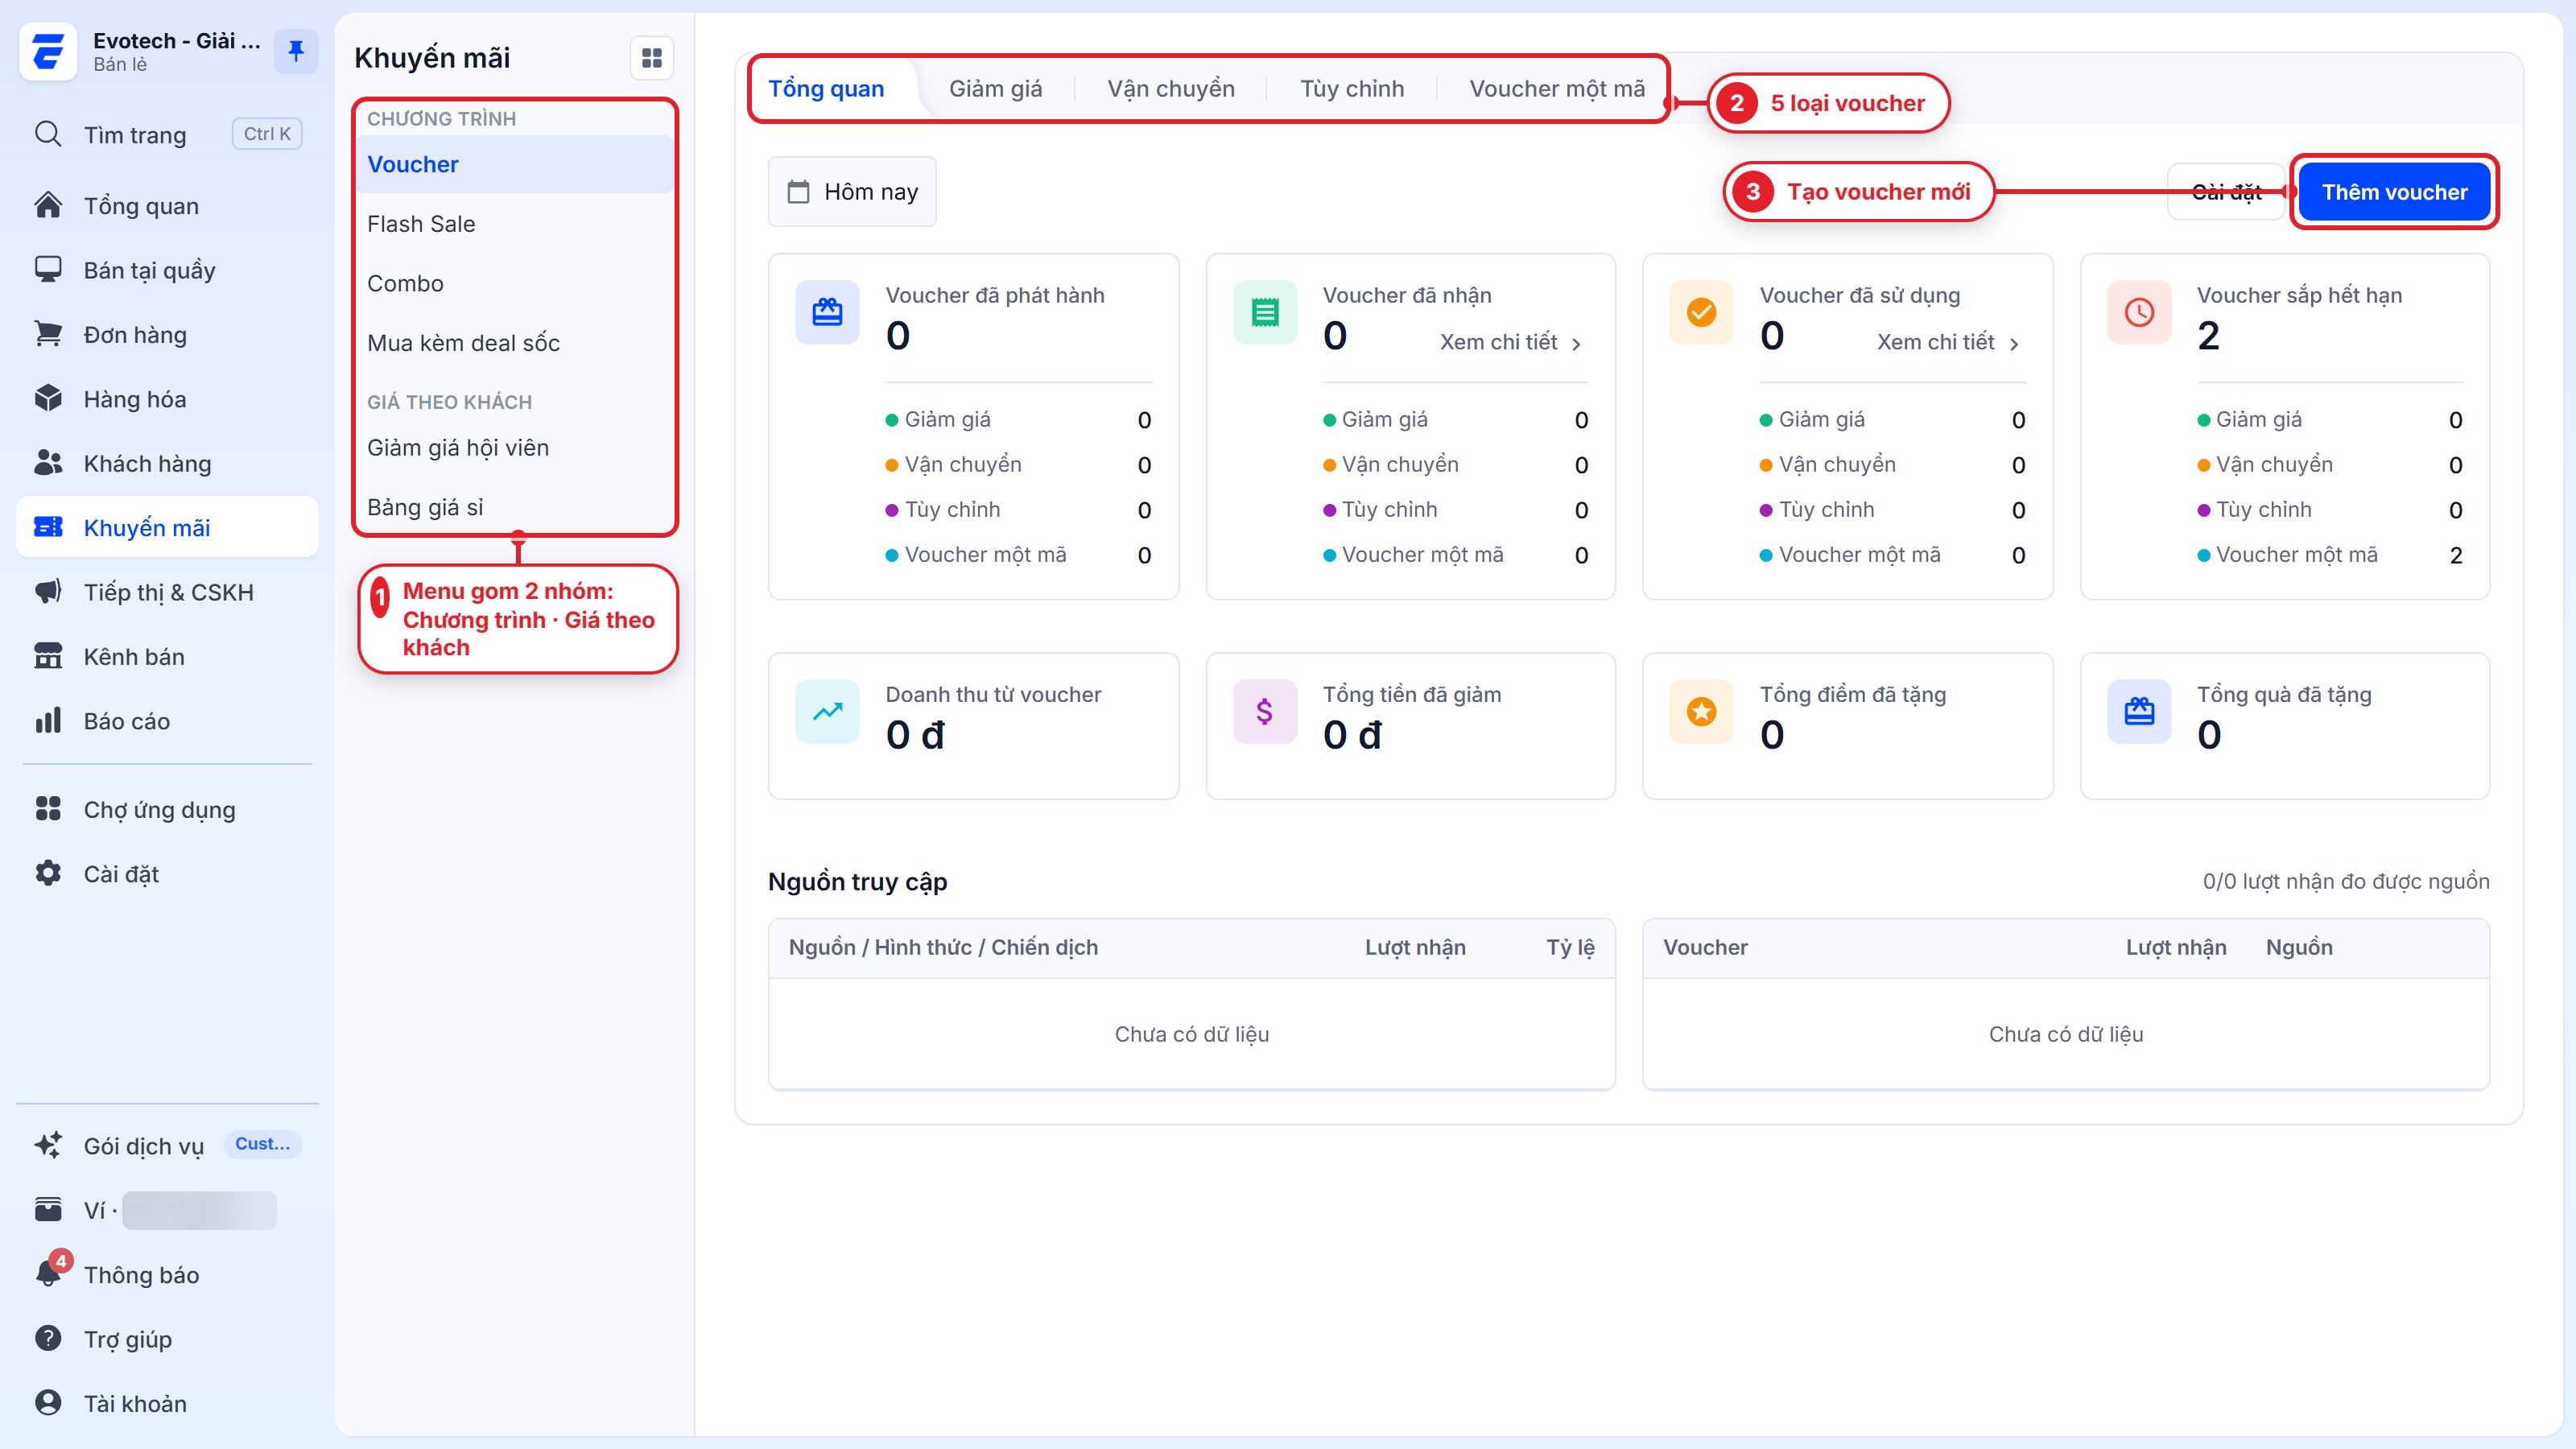Open the Tài khoản account icon
Viewport: 2576px width, 1449px height.
(x=48, y=1402)
